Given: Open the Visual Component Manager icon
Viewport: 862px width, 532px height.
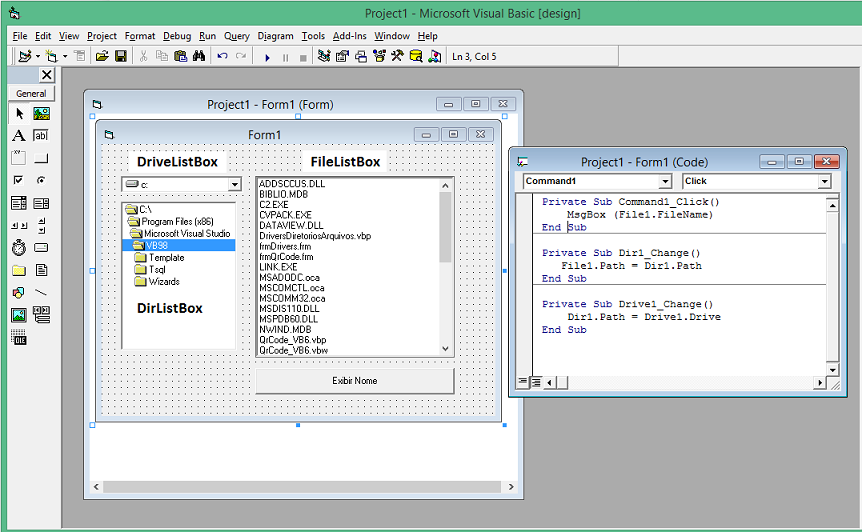Looking at the screenshot, I should pos(435,56).
